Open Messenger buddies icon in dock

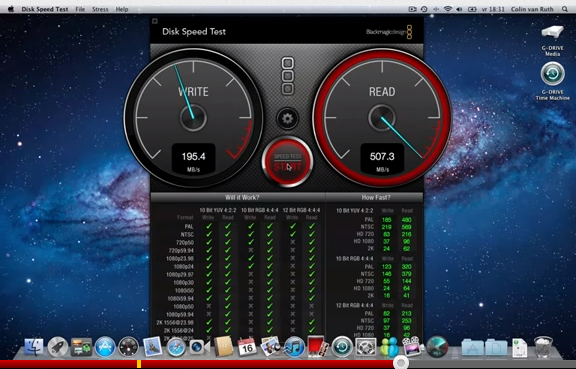pyautogui.click(x=389, y=346)
